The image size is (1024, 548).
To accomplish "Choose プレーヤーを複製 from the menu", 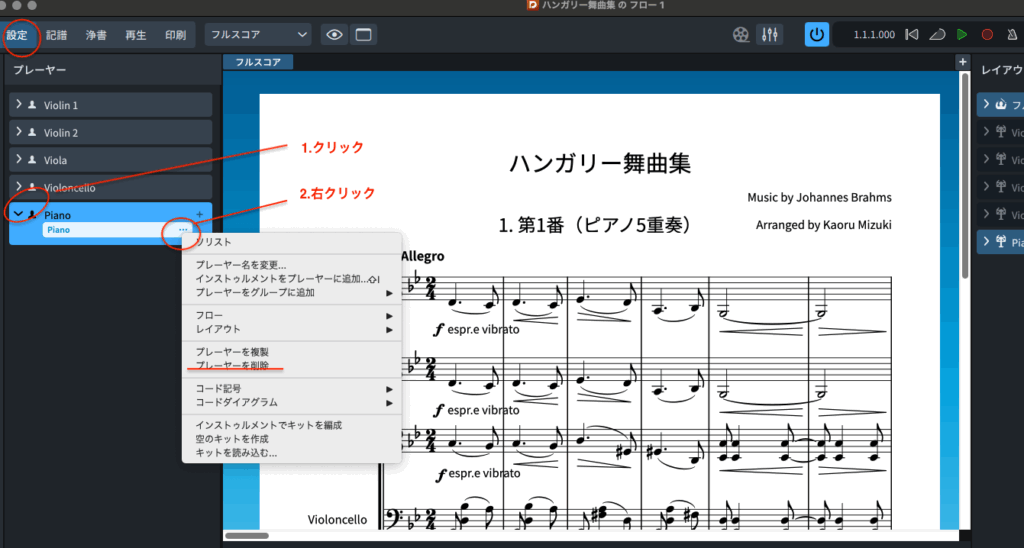I will (232, 352).
